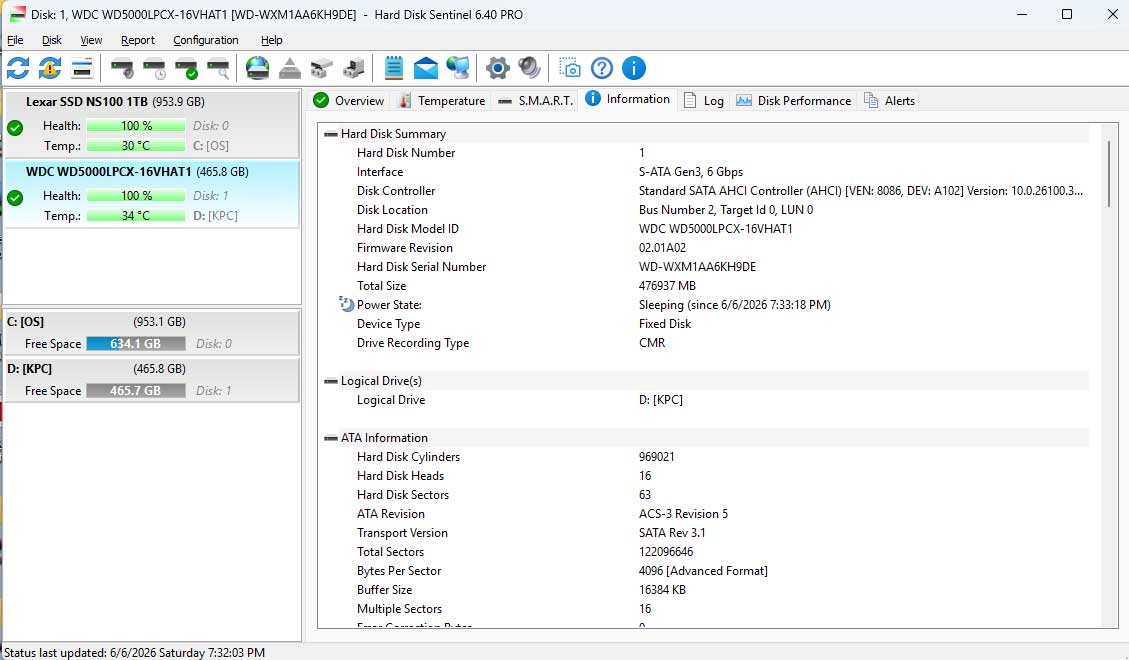Collapse the ATA Information section
The height and width of the screenshot is (660, 1129).
(330, 438)
